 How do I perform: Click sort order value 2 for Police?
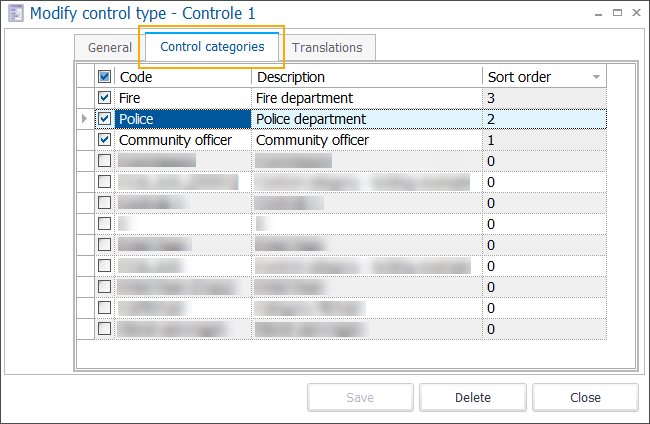(x=544, y=119)
